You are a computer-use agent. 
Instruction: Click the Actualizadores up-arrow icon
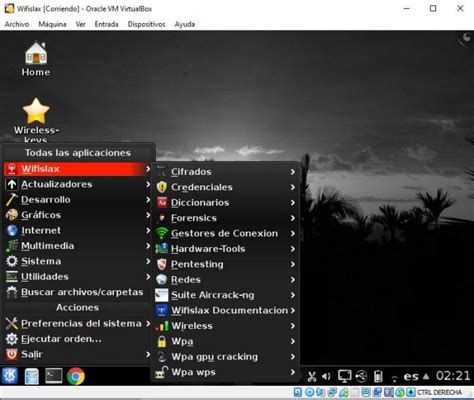pyautogui.click(x=12, y=184)
